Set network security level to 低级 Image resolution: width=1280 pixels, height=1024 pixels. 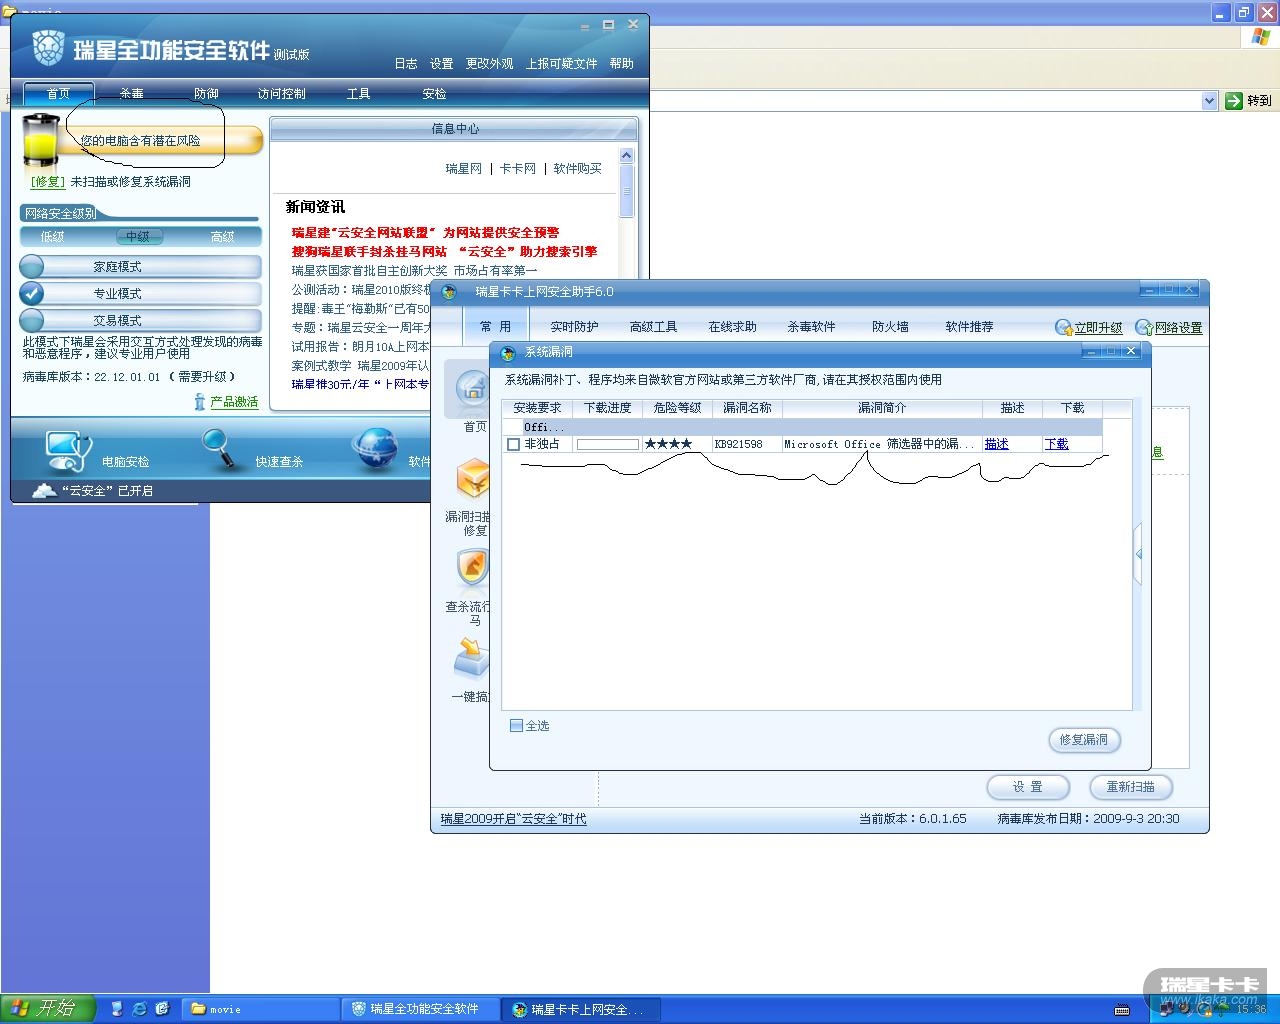tap(52, 237)
